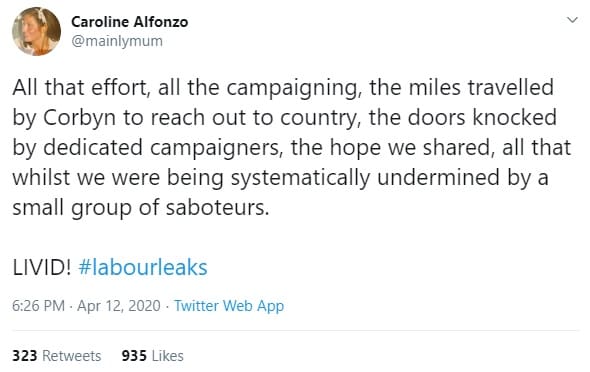Image resolution: width=590 pixels, height=372 pixels.
Task: Click the phrase 'systematically undermined'
Action: (365, 178)
